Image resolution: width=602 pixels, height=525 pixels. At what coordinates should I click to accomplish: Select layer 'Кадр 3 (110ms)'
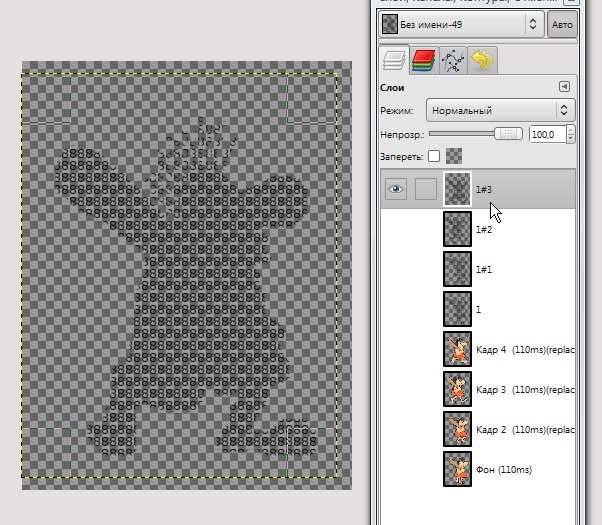(x=478, y=389)
